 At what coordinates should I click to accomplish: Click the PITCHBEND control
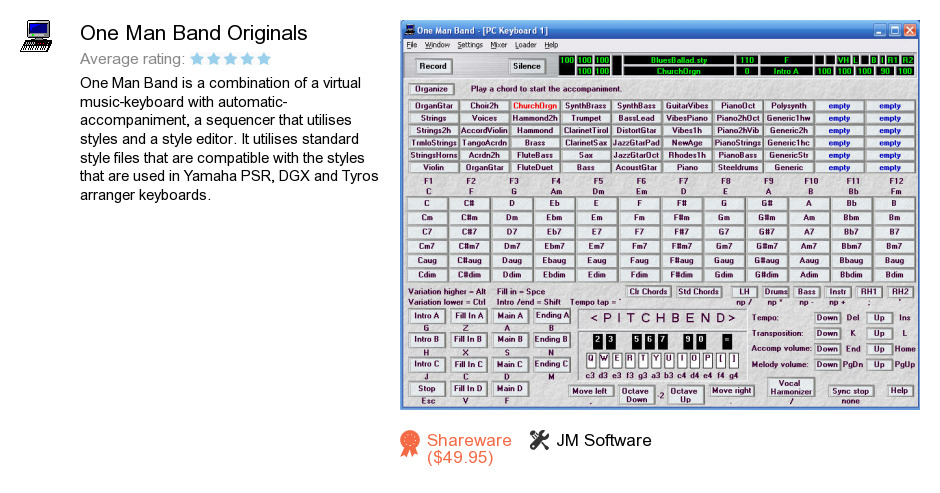tap(662, 318)
